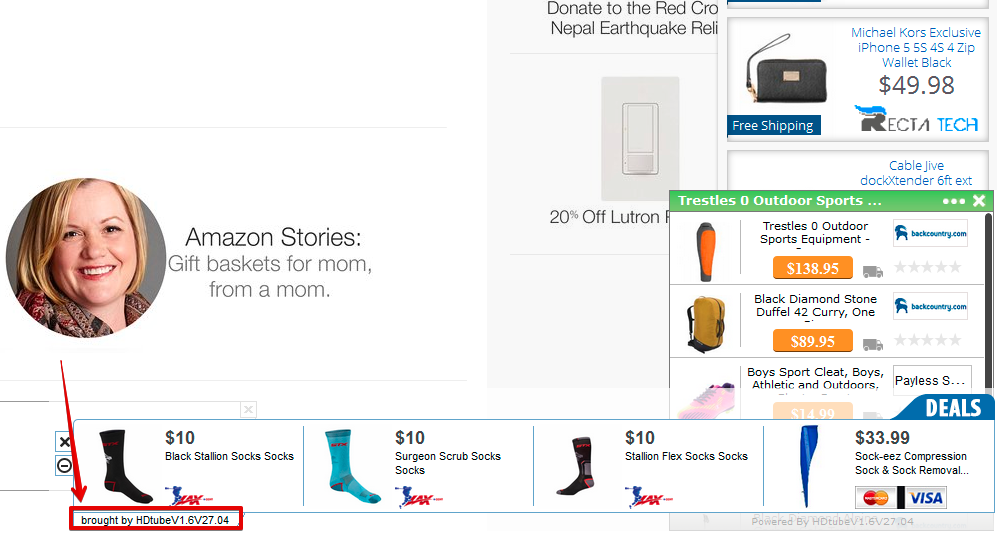Click the star rating beside Trestles item
This screenshot has height=535, width=997.
coord(927,267)
